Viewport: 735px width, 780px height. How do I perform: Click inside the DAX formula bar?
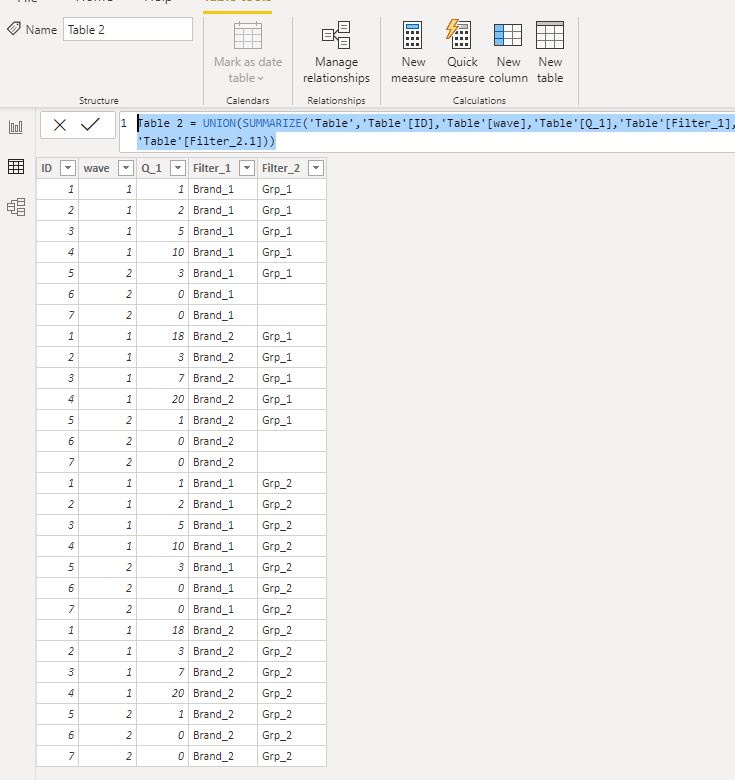(428, 132)
